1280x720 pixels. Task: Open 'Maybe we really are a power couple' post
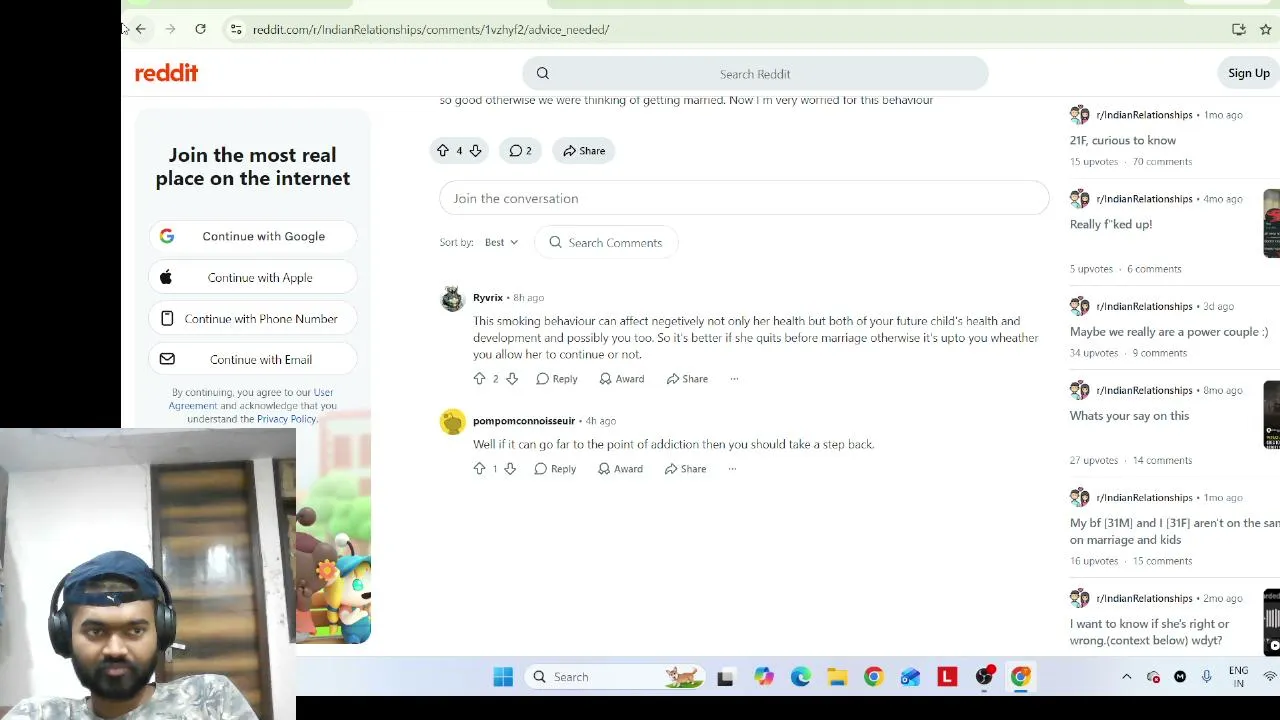[1169, 332]
